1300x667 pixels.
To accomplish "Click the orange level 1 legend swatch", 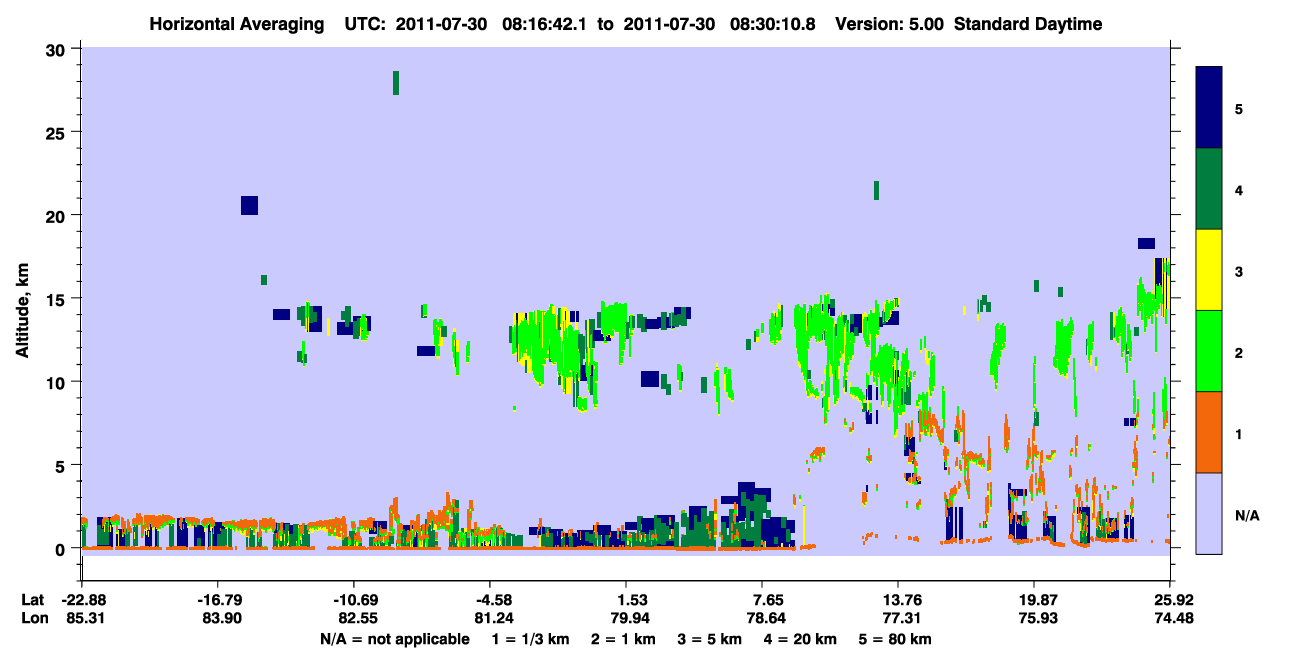I will (x=1209, y=432).
